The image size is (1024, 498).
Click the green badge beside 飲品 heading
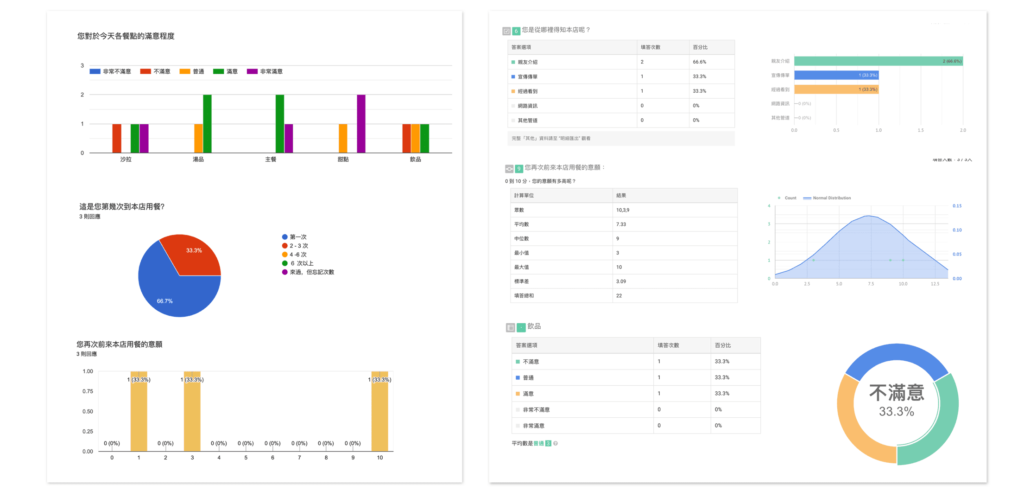pos(521,326)
